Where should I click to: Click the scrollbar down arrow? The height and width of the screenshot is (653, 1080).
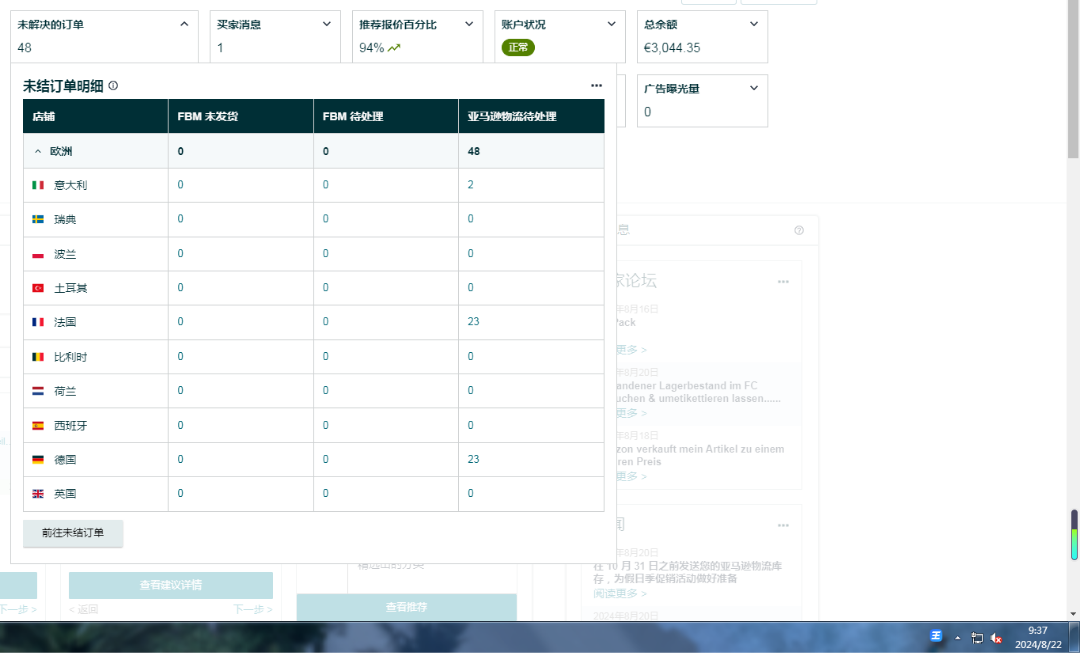[1073, 614]
